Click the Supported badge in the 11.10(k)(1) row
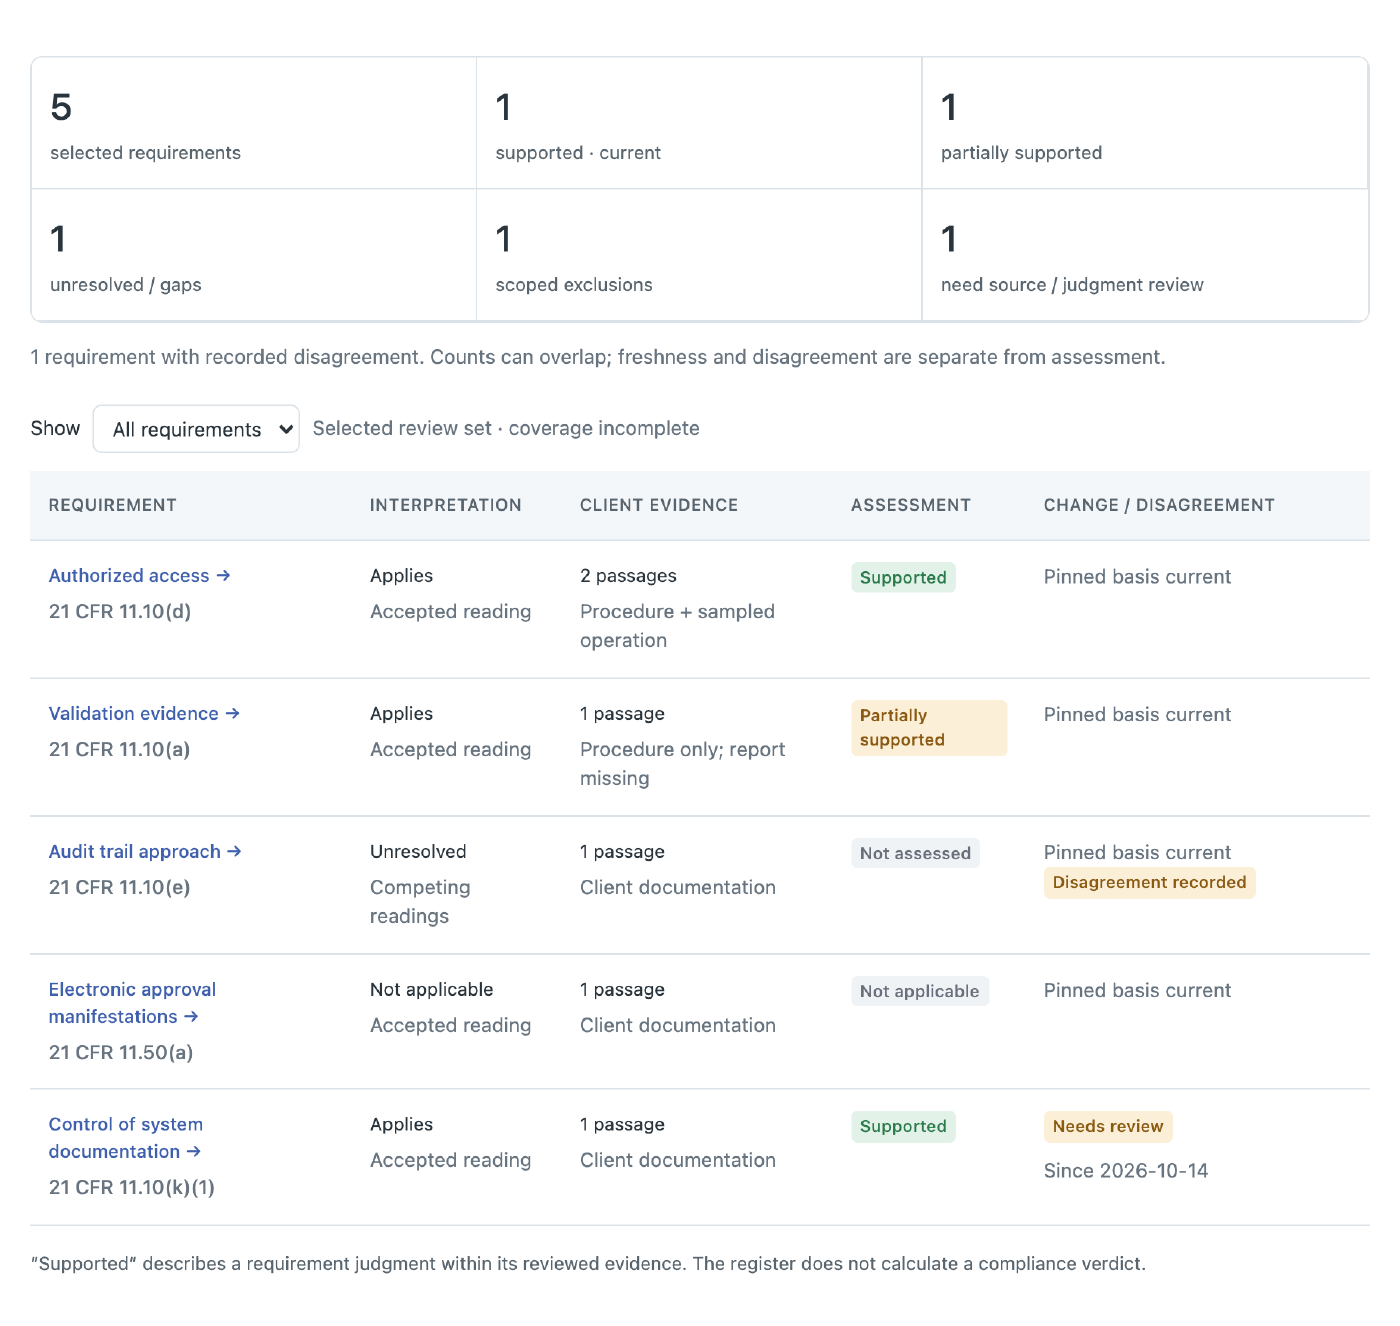 [x=903, y=1127]
